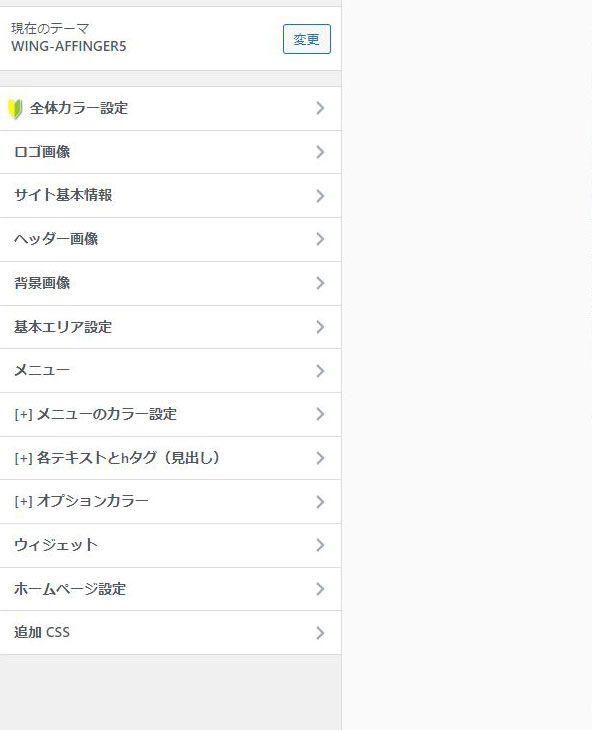Open ホームページ設定 panel
The image size is (592, 730).
pyautogui.click(x=170, y=589)
